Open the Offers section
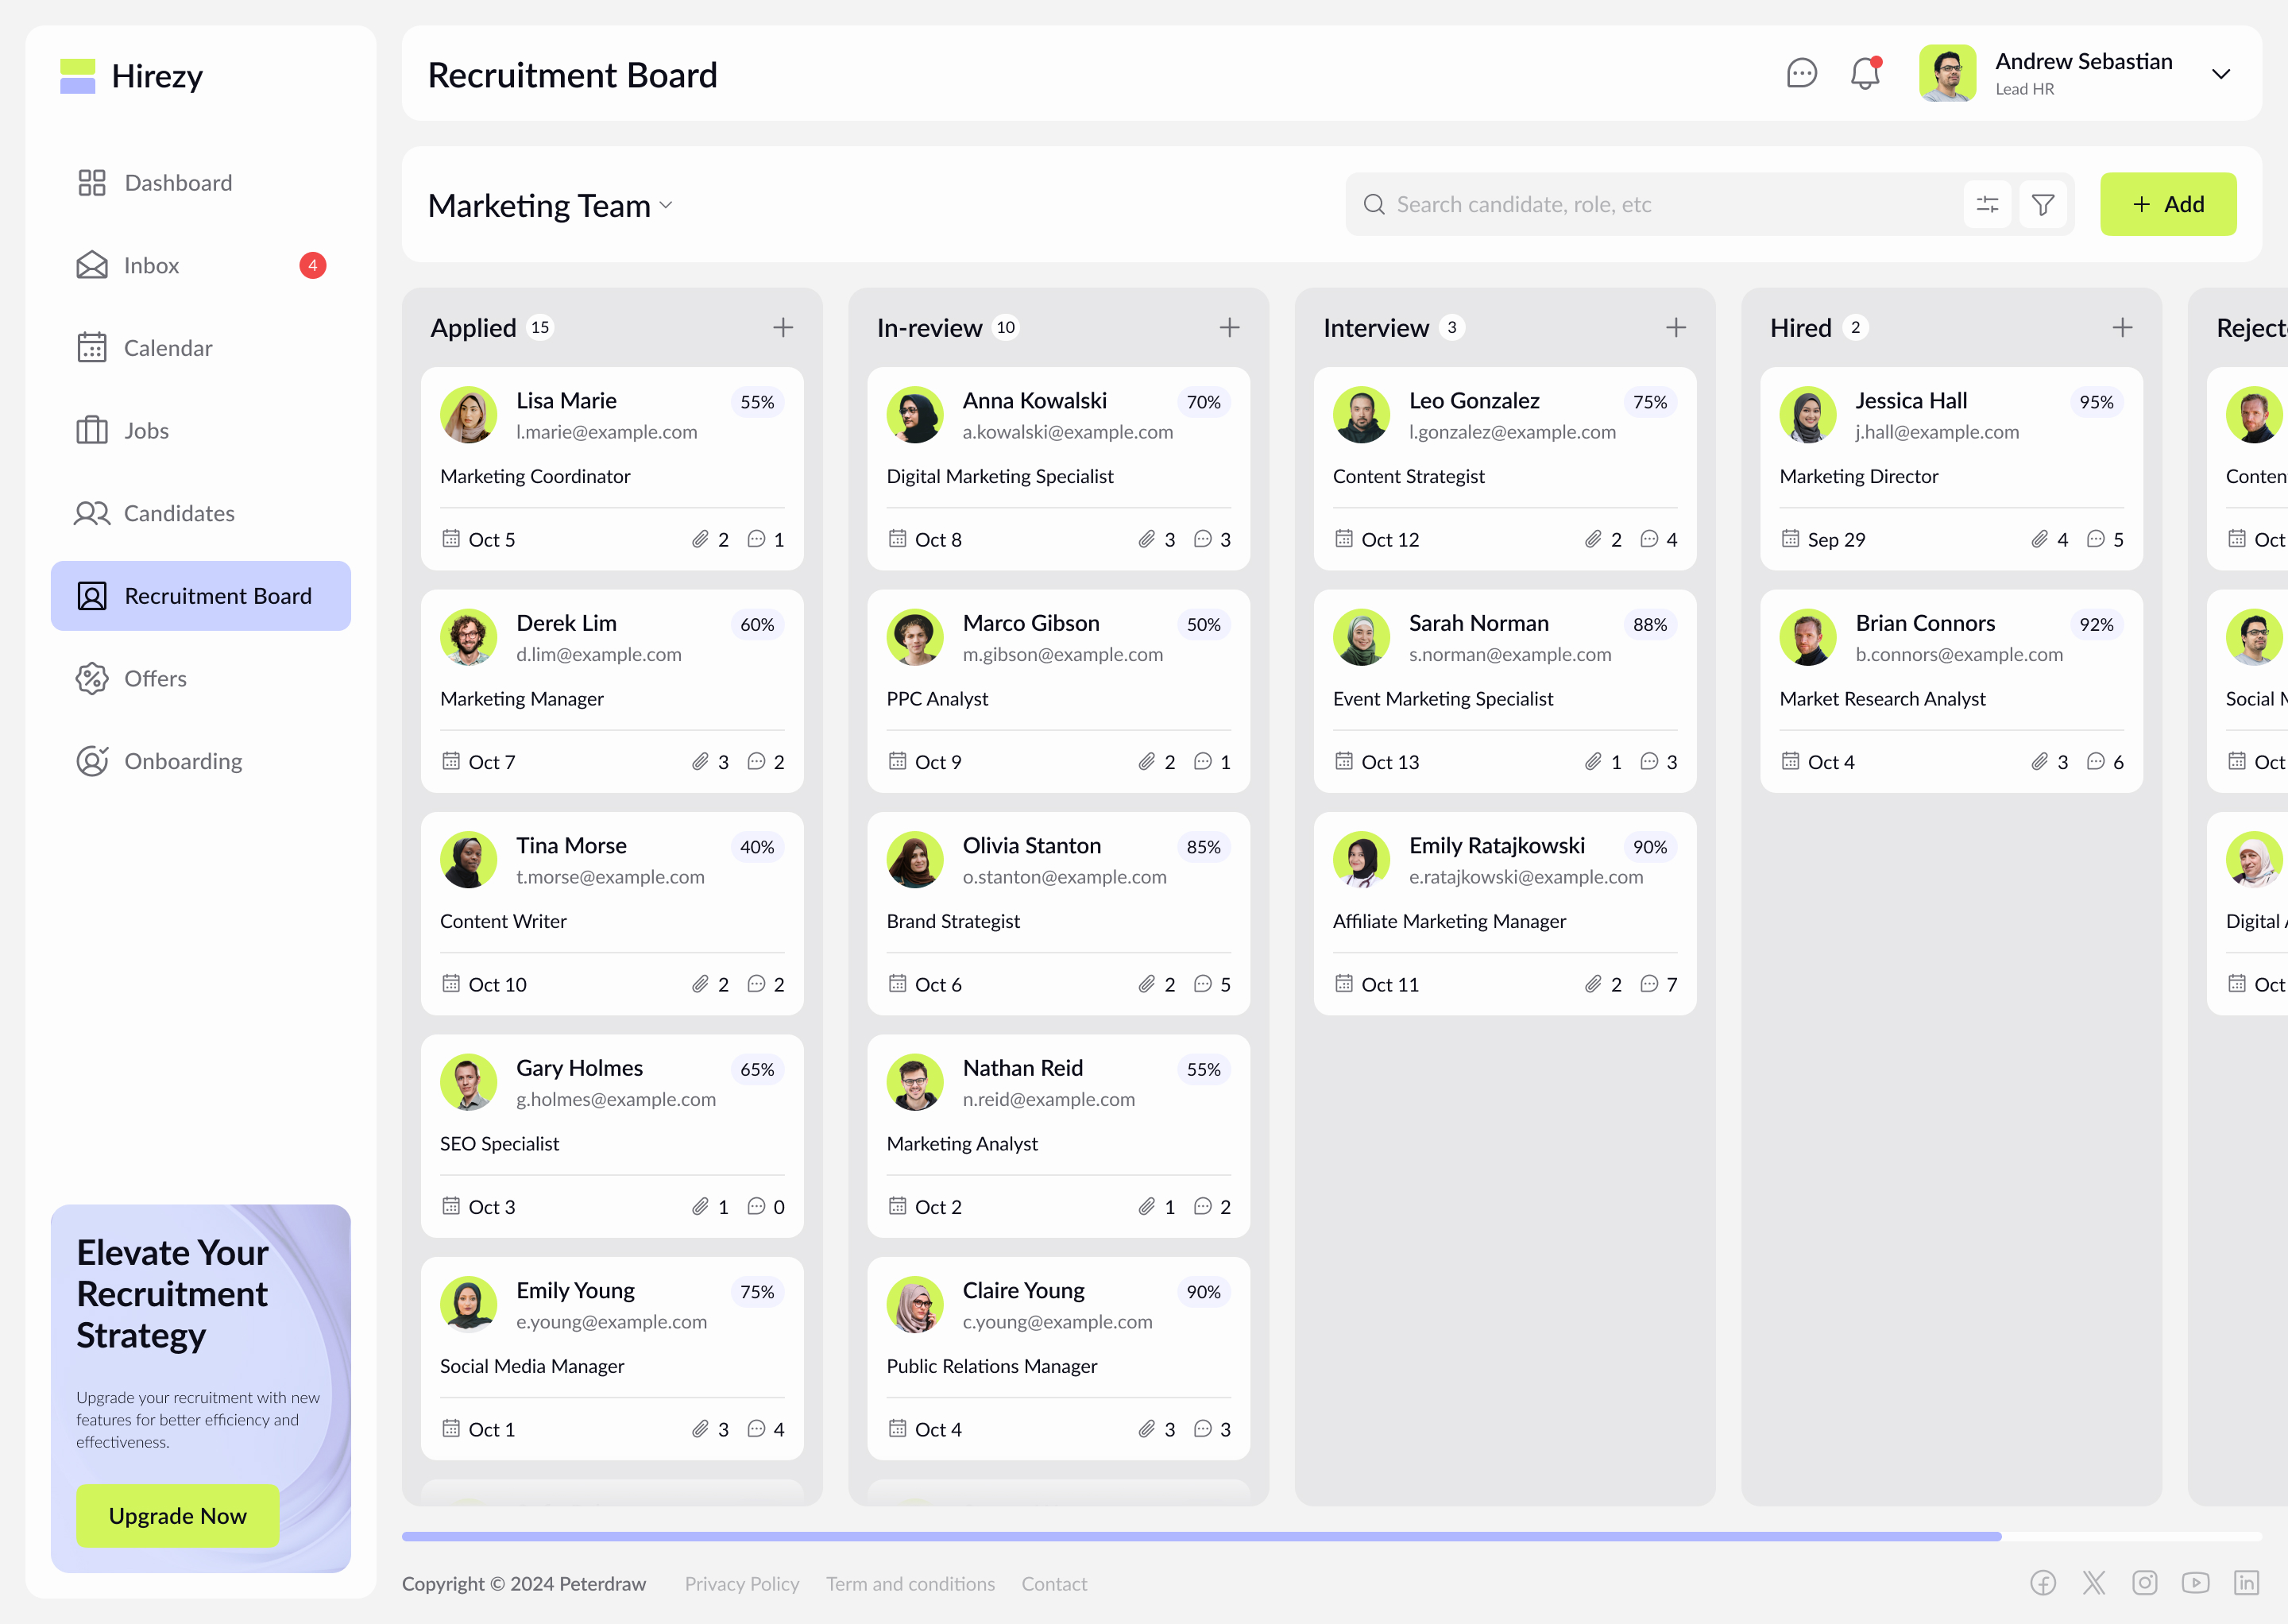The image size is (2288, 1624). click(x=155, y=678)
